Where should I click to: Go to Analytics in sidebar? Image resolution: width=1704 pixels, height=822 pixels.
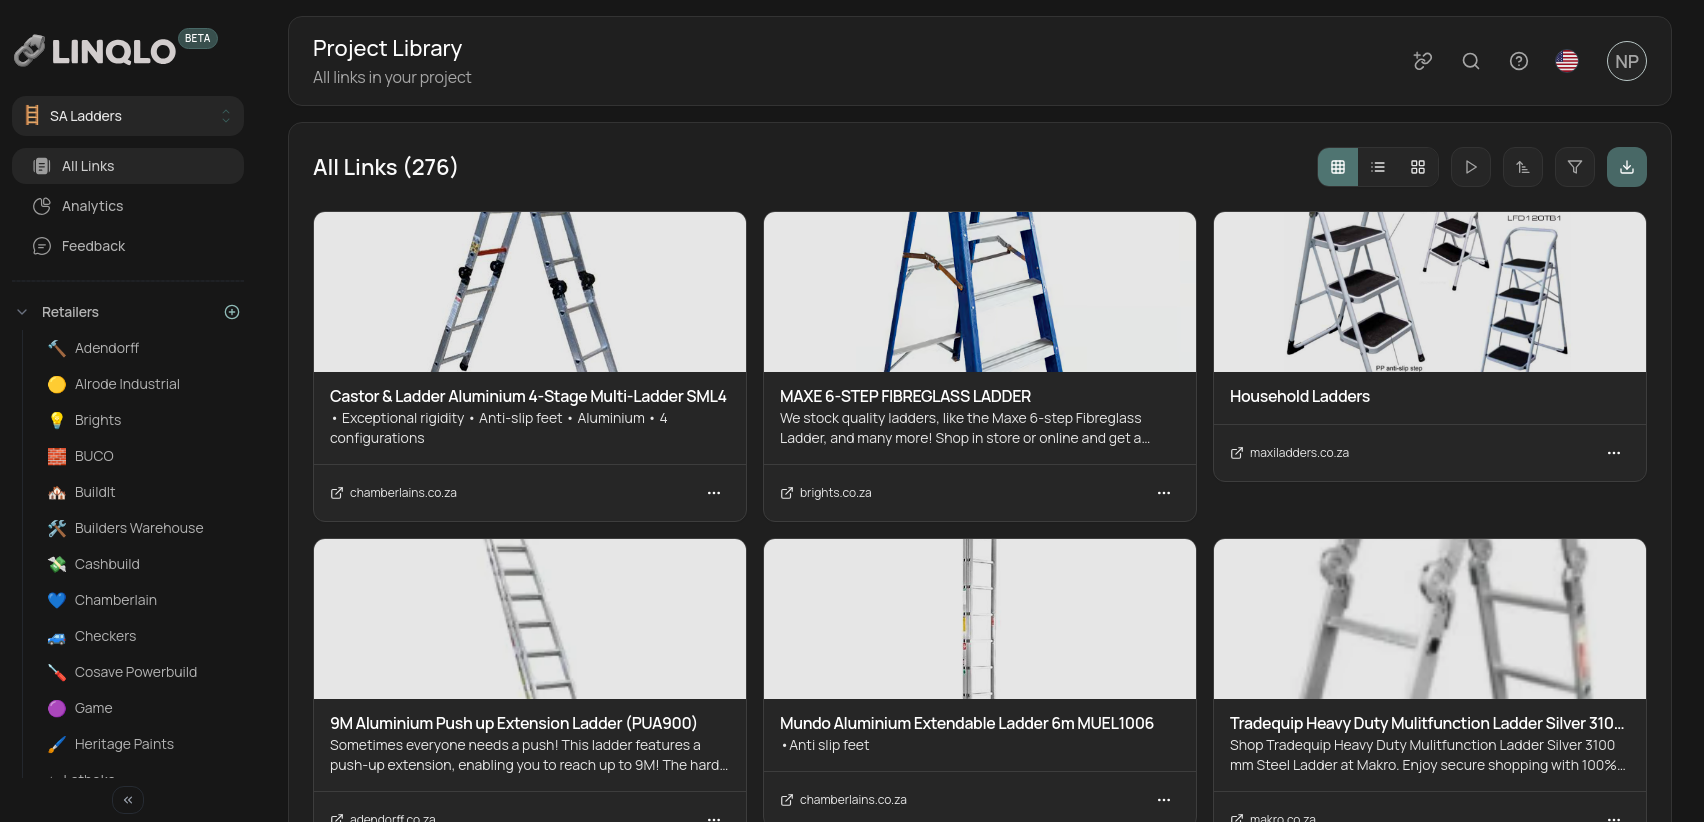click(x=92, y=206)
